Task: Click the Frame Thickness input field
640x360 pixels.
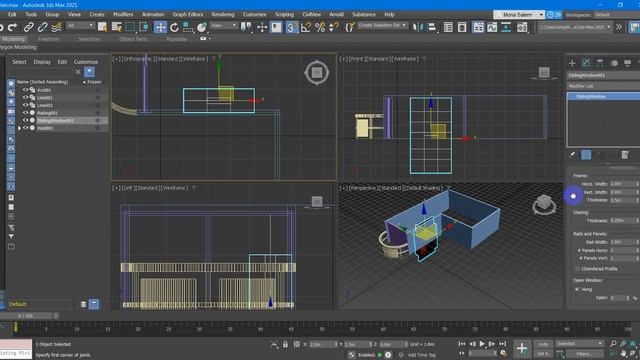Action: pyautogui.click(x=622, y=200)
